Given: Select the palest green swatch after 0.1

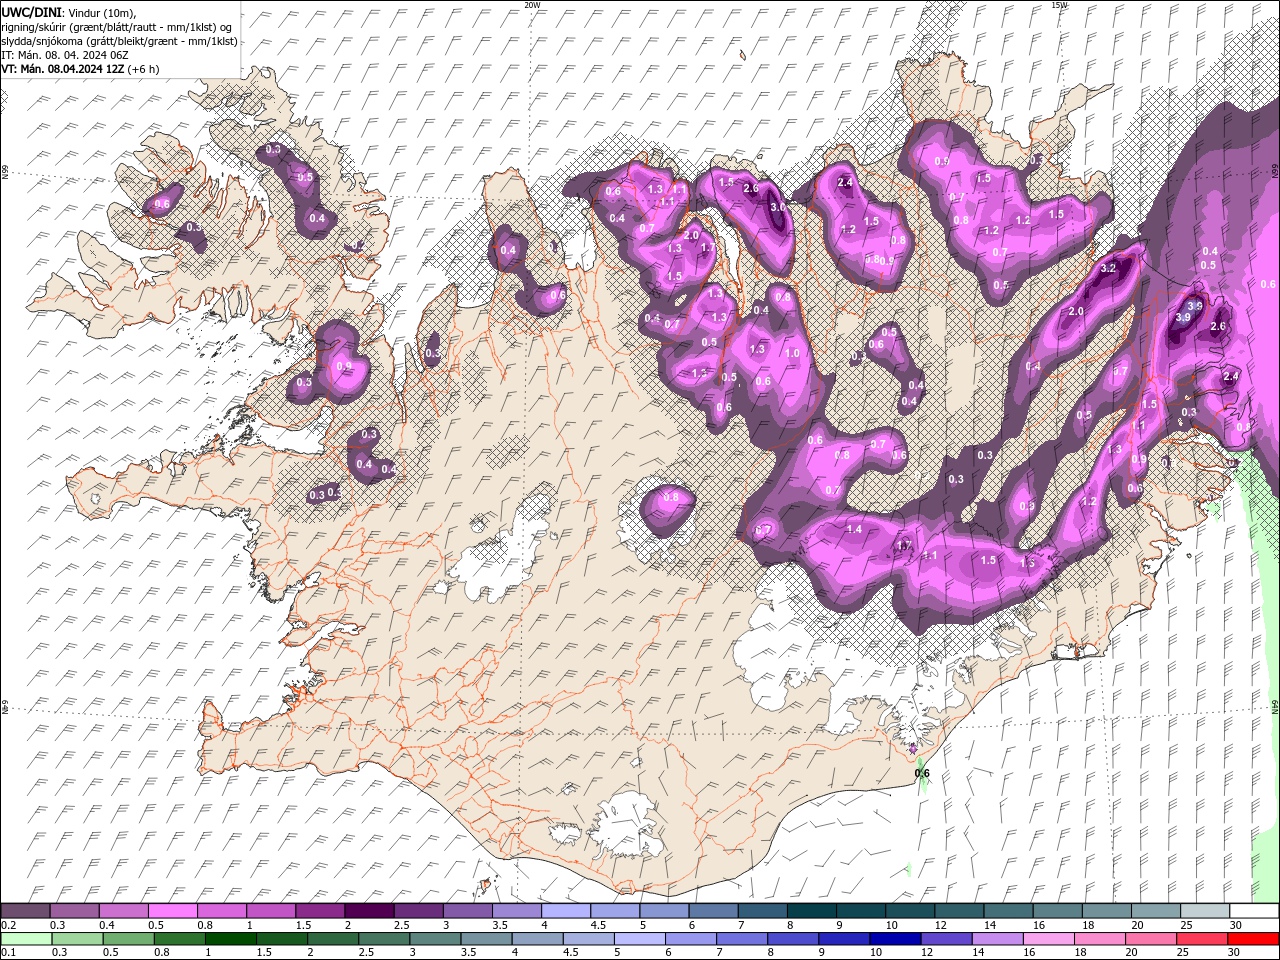Looking at the screenshot, I should pos(26,939).
